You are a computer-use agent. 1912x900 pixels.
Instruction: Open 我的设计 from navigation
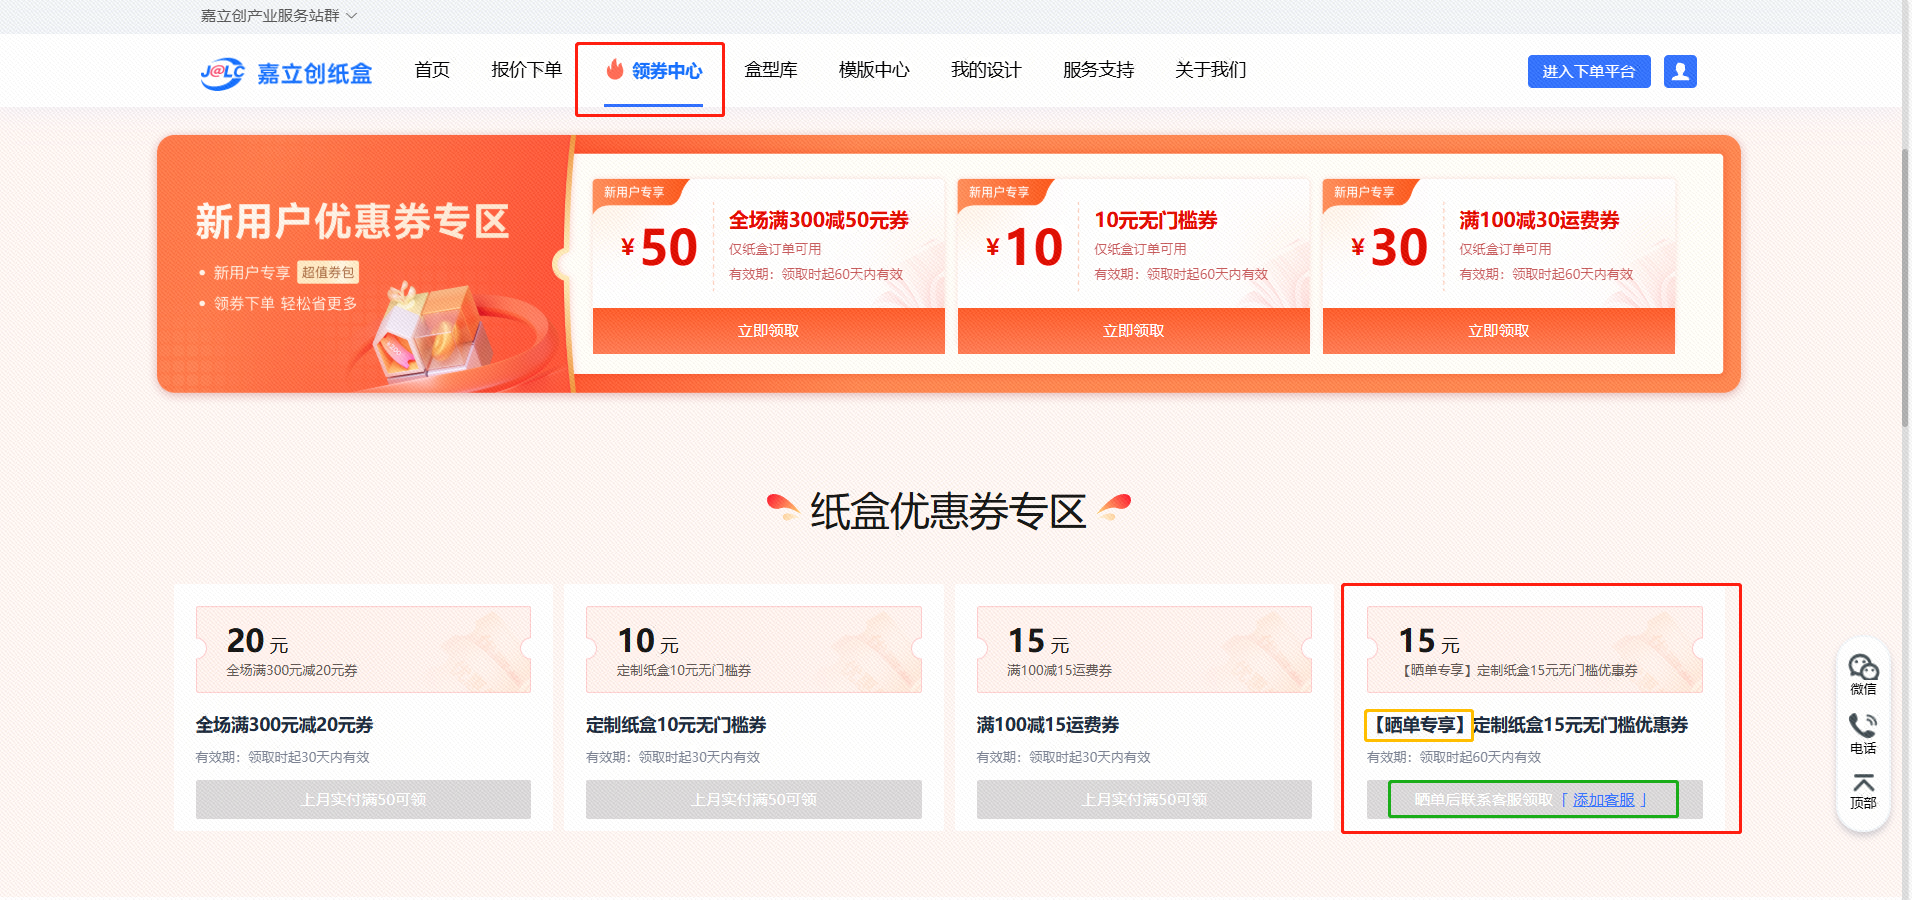click(986, 70)
